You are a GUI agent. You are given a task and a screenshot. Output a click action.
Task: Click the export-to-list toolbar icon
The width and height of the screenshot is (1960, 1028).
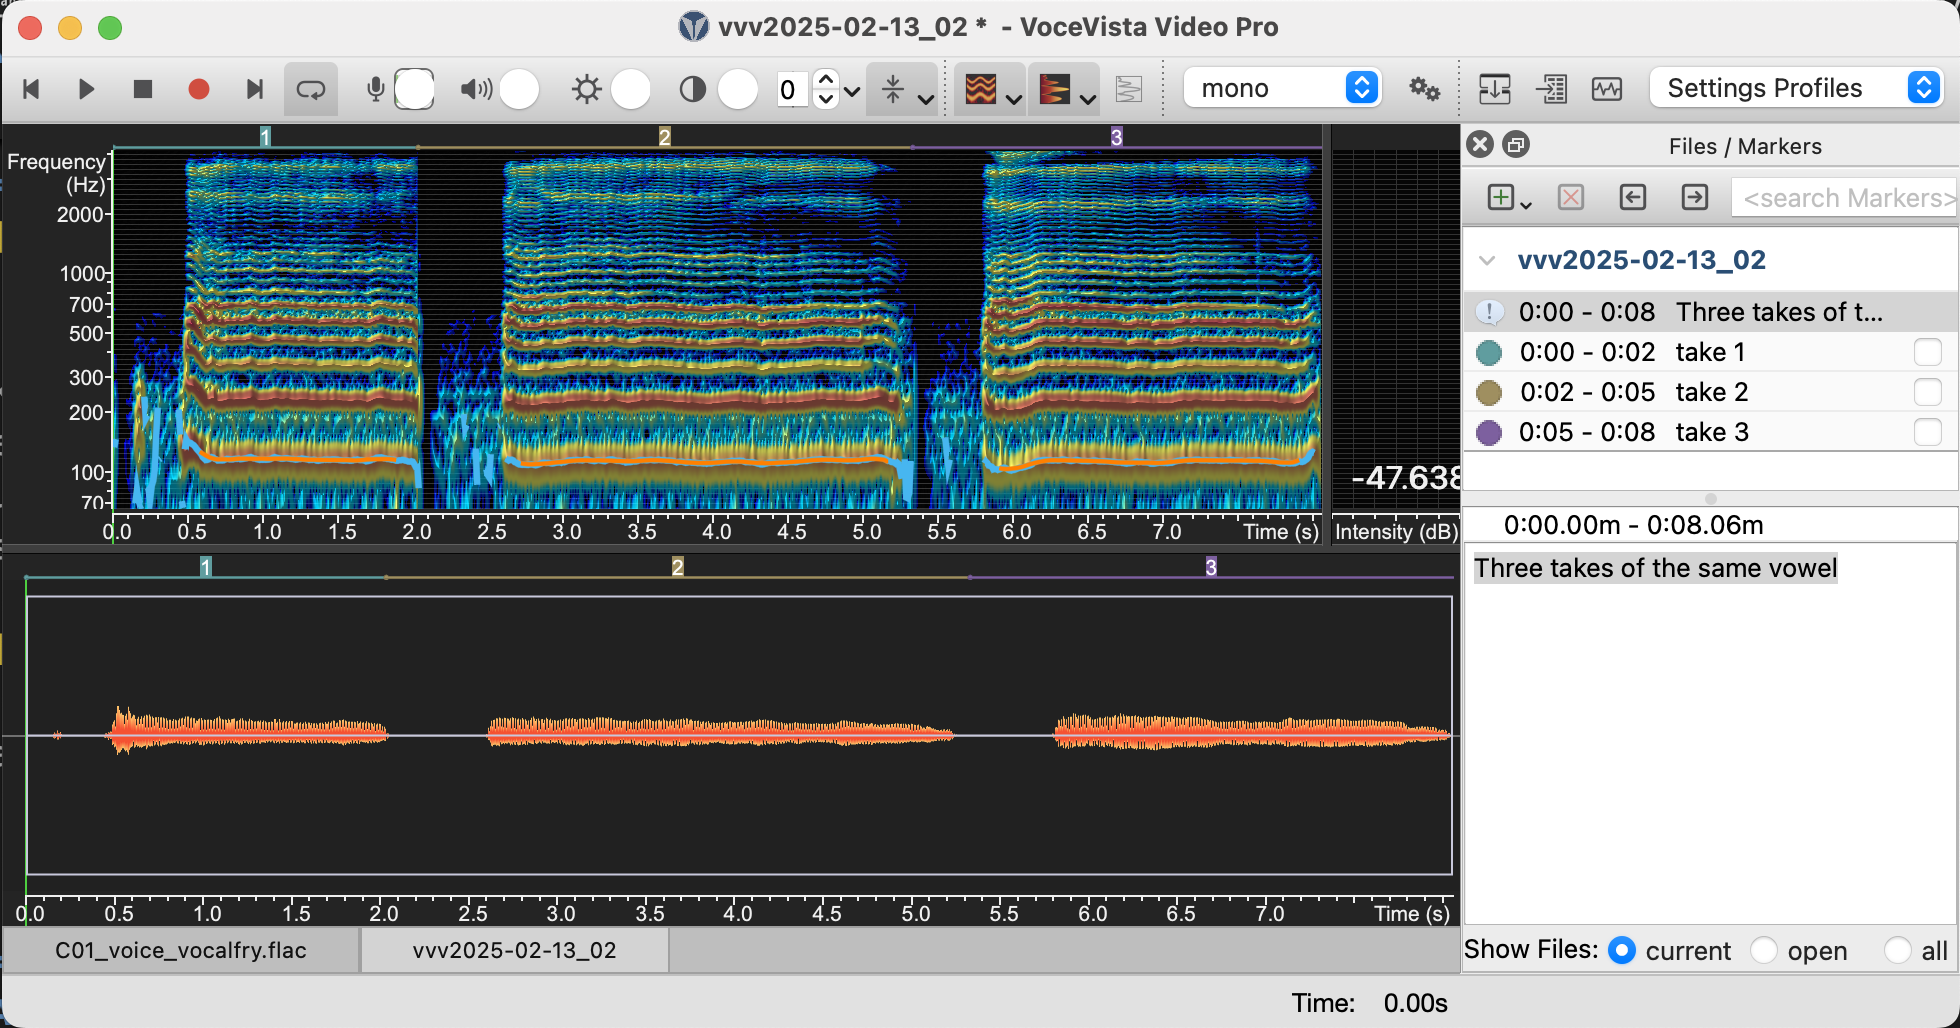tap(1551, 89)
